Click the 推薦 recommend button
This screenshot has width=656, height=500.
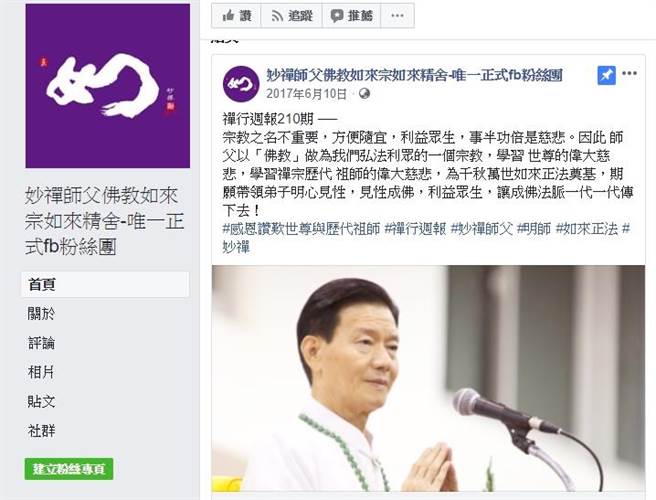coord(351,16)
